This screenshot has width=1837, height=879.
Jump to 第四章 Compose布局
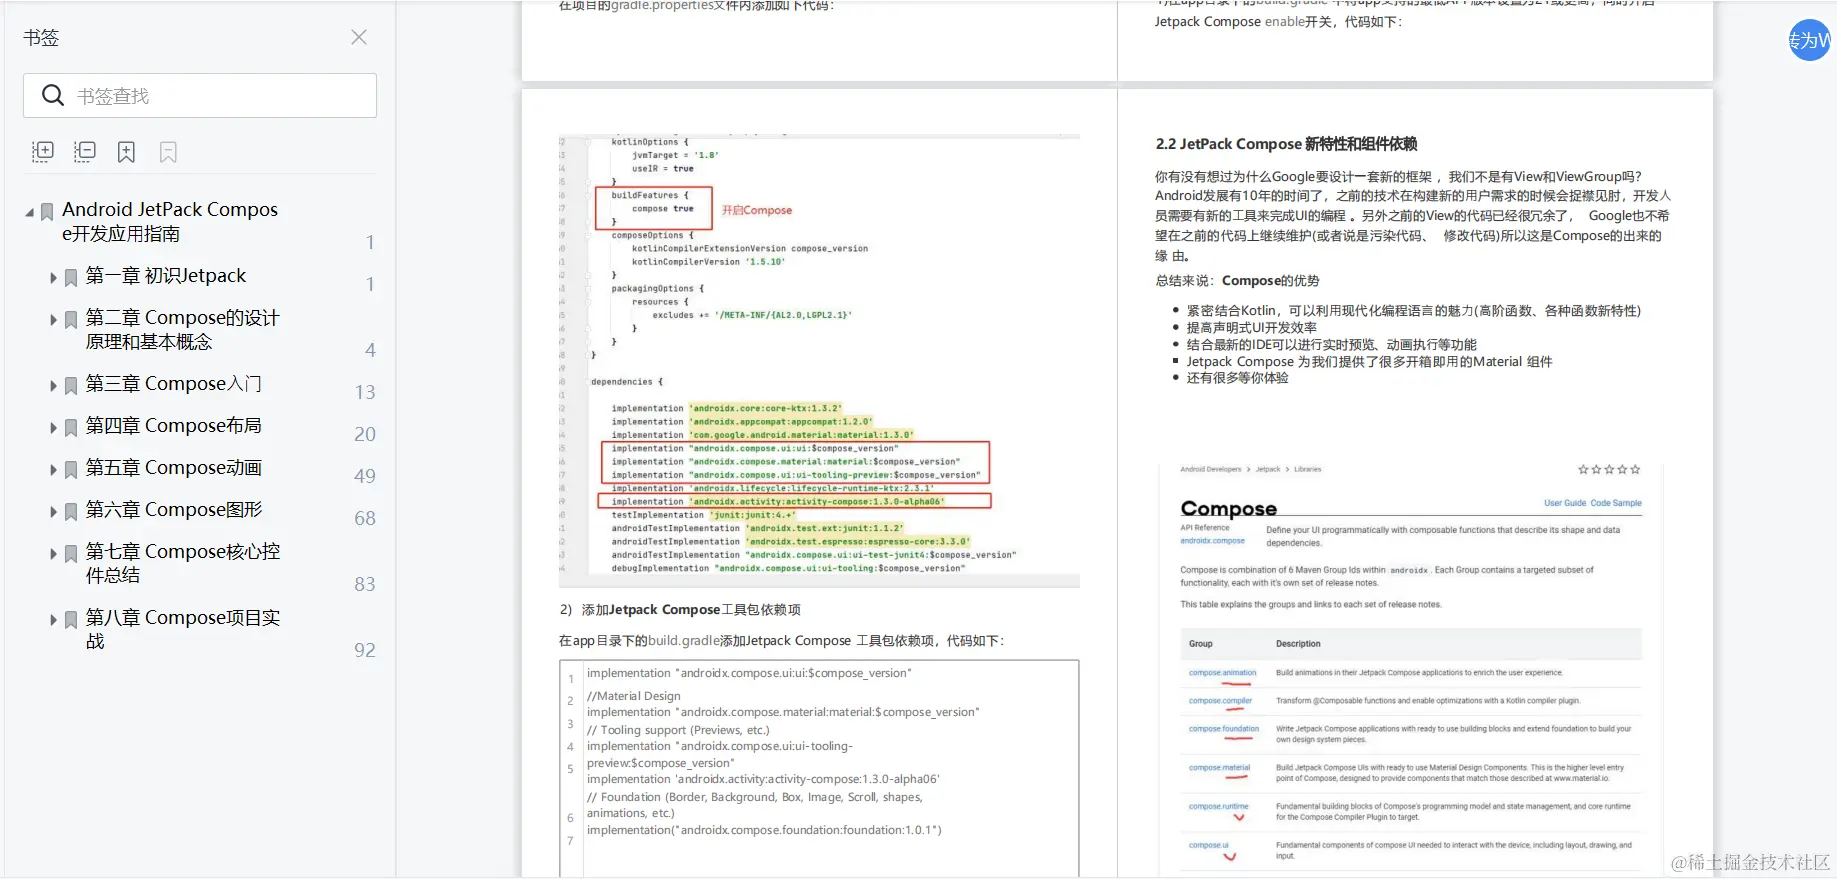click(x=173, y=425)
